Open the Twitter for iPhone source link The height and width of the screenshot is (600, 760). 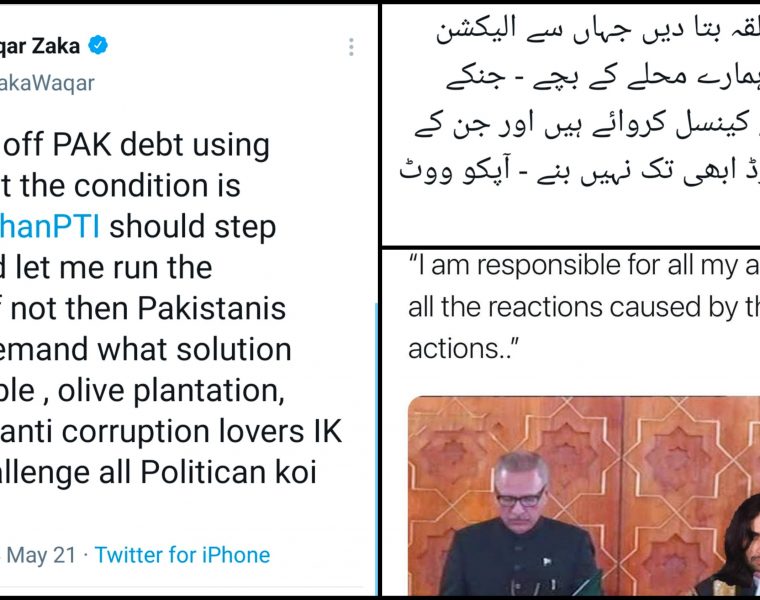pos(182,555)
